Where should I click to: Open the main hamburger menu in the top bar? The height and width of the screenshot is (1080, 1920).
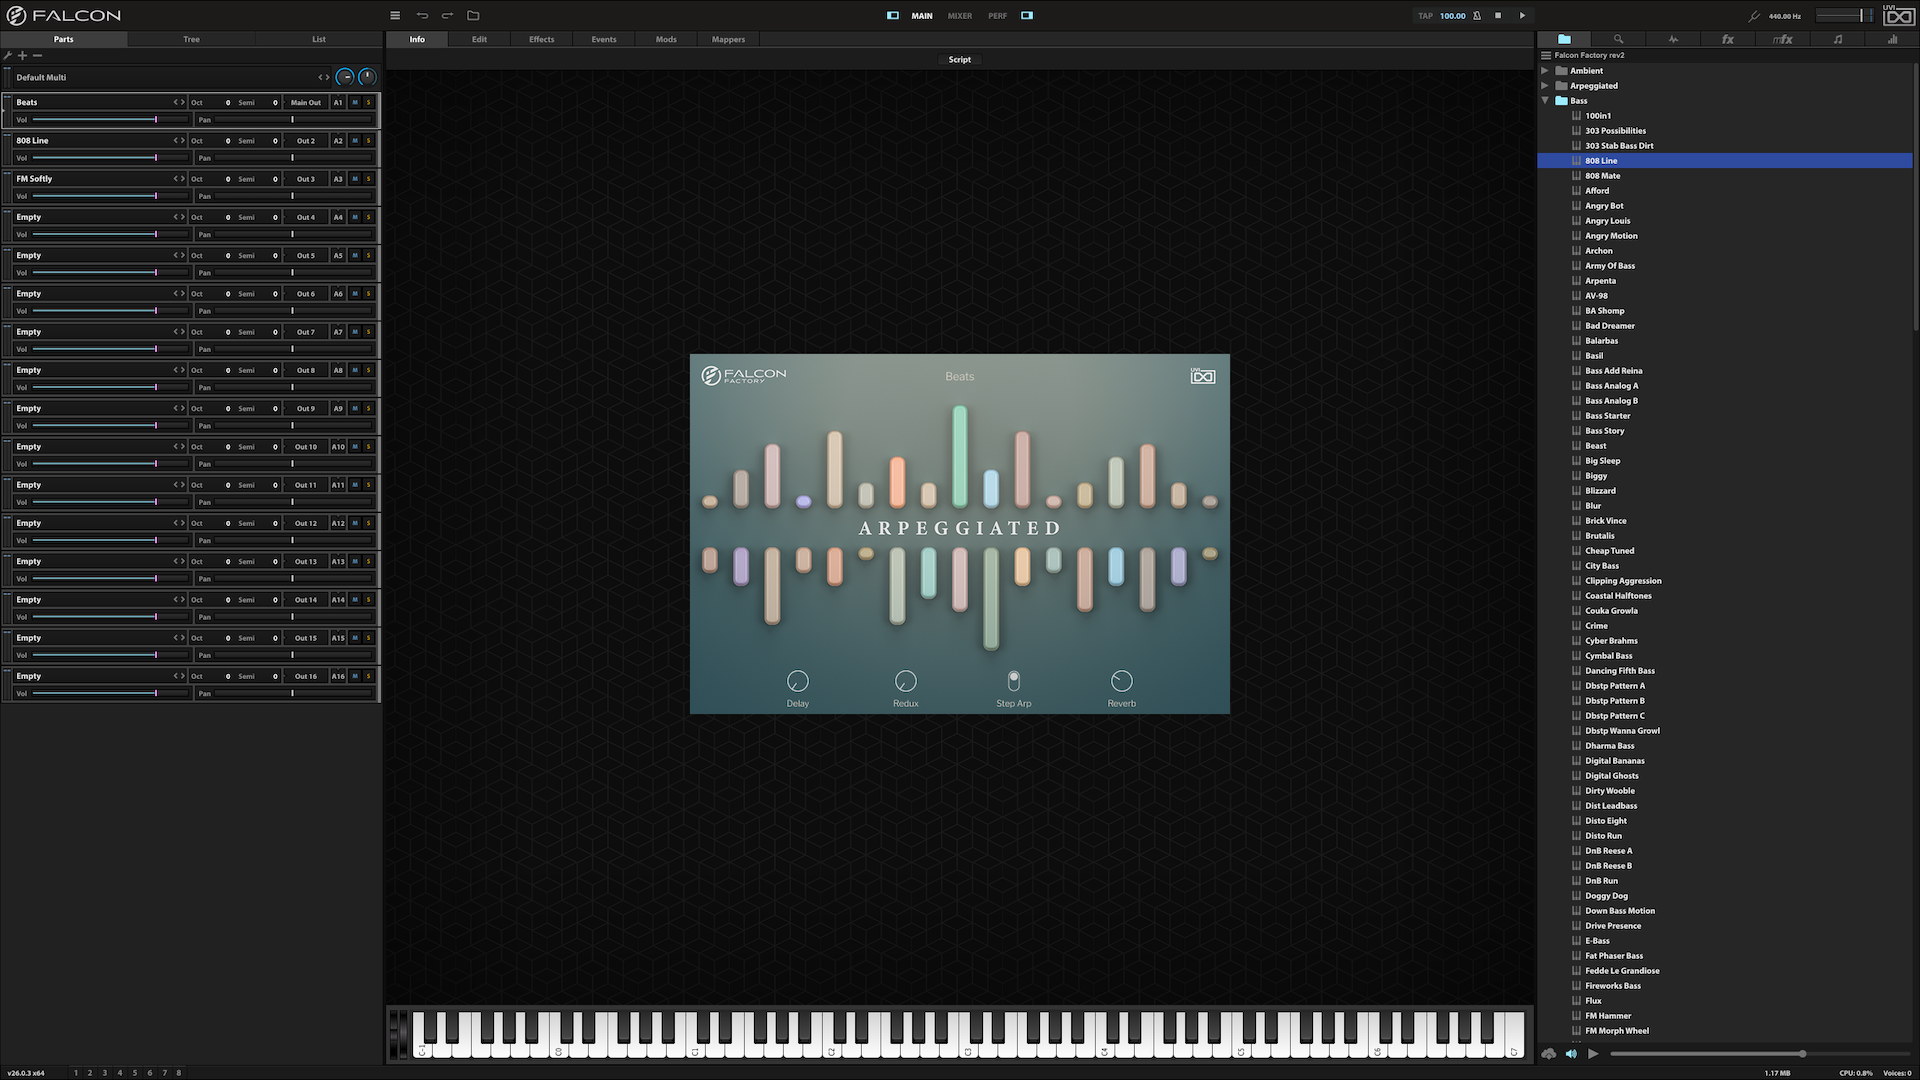tap(395, 16)
